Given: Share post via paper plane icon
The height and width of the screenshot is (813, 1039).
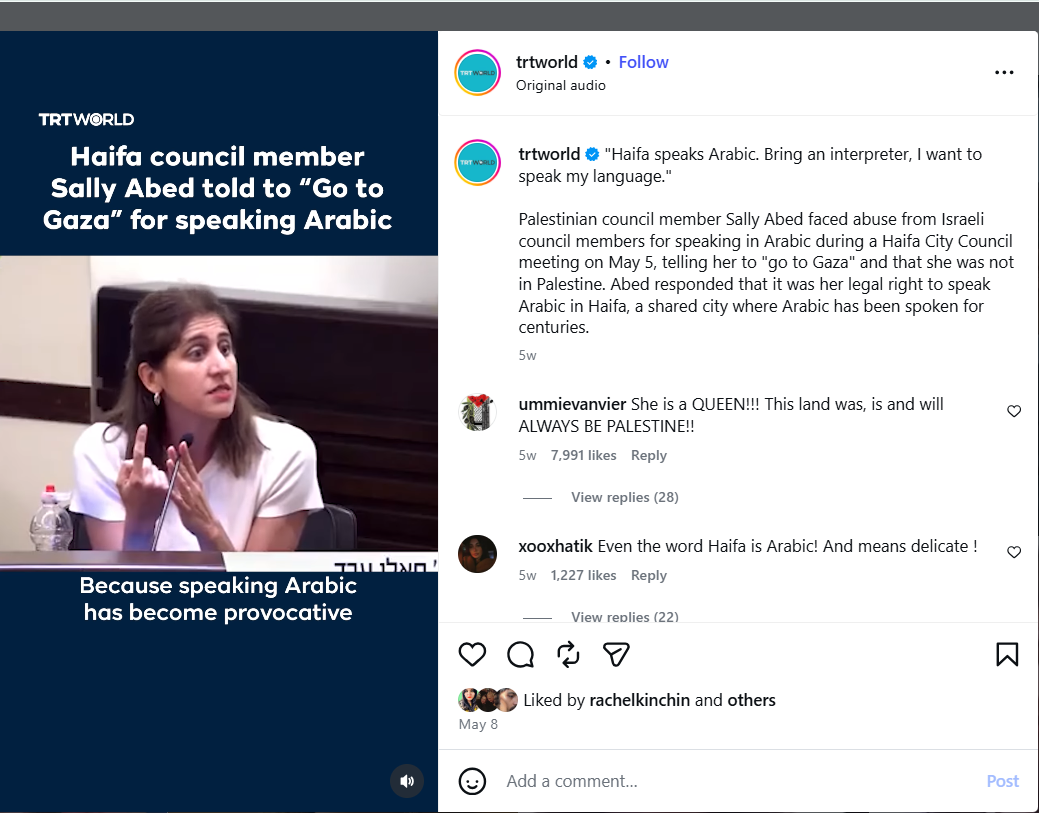Looking at the screenshot, I should pos(616,655).
